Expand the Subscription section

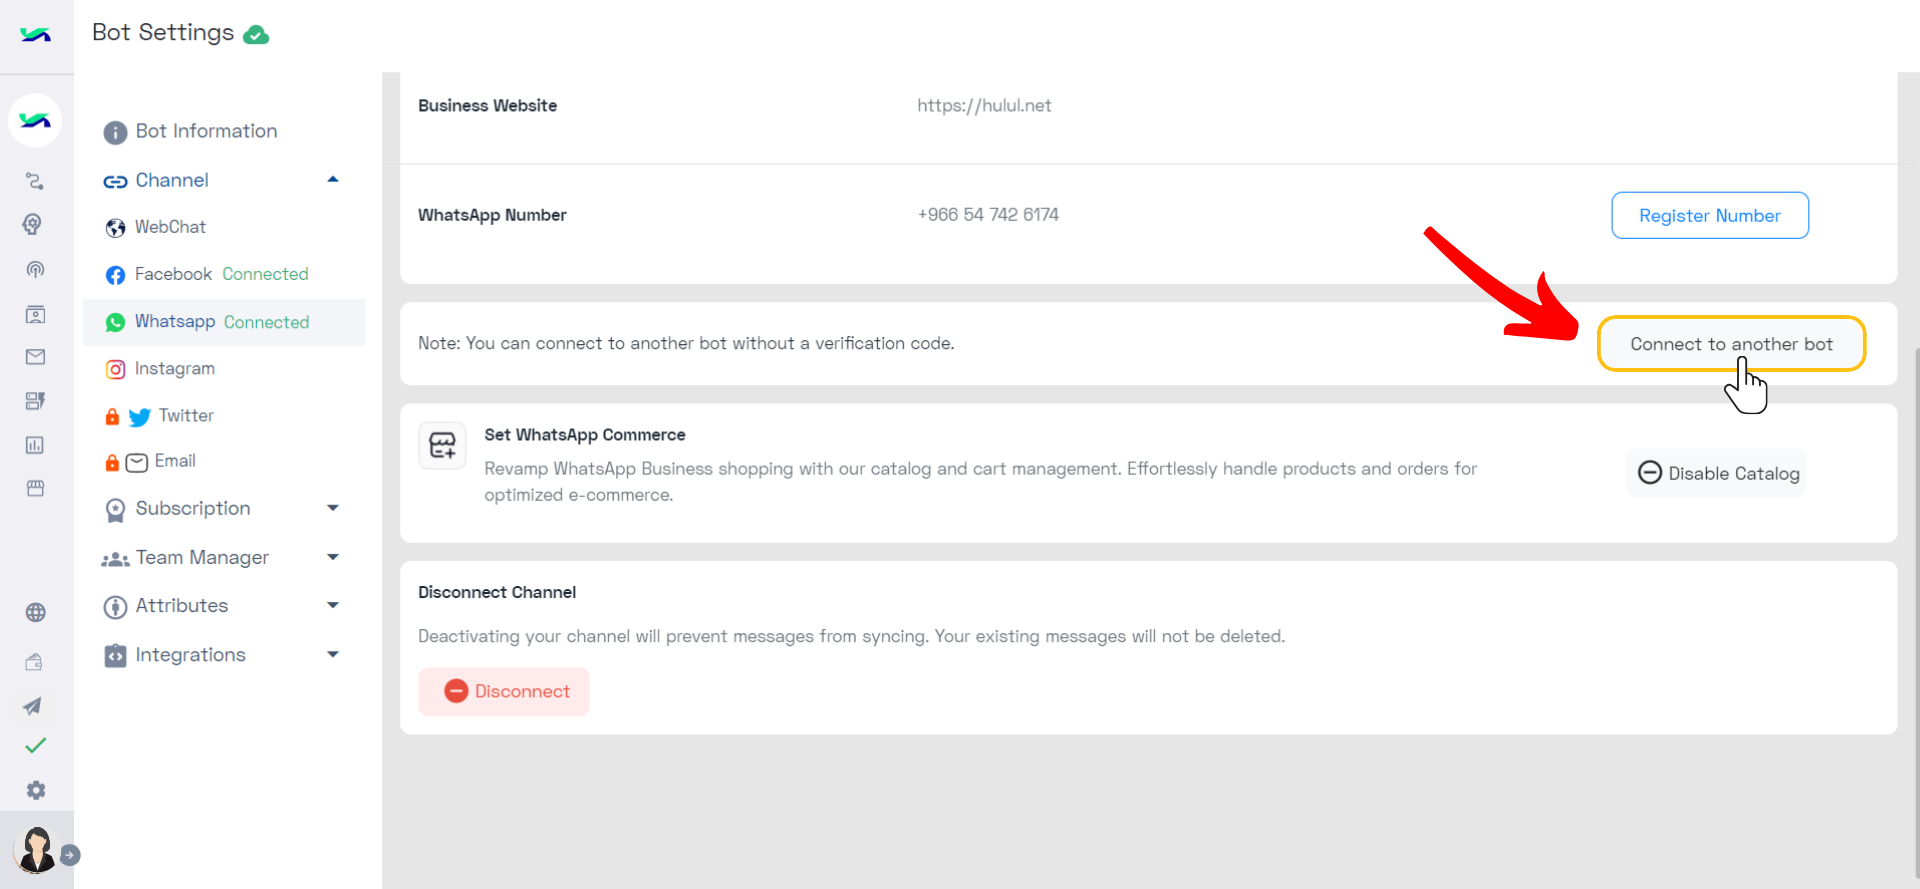(x=333, y=508)
